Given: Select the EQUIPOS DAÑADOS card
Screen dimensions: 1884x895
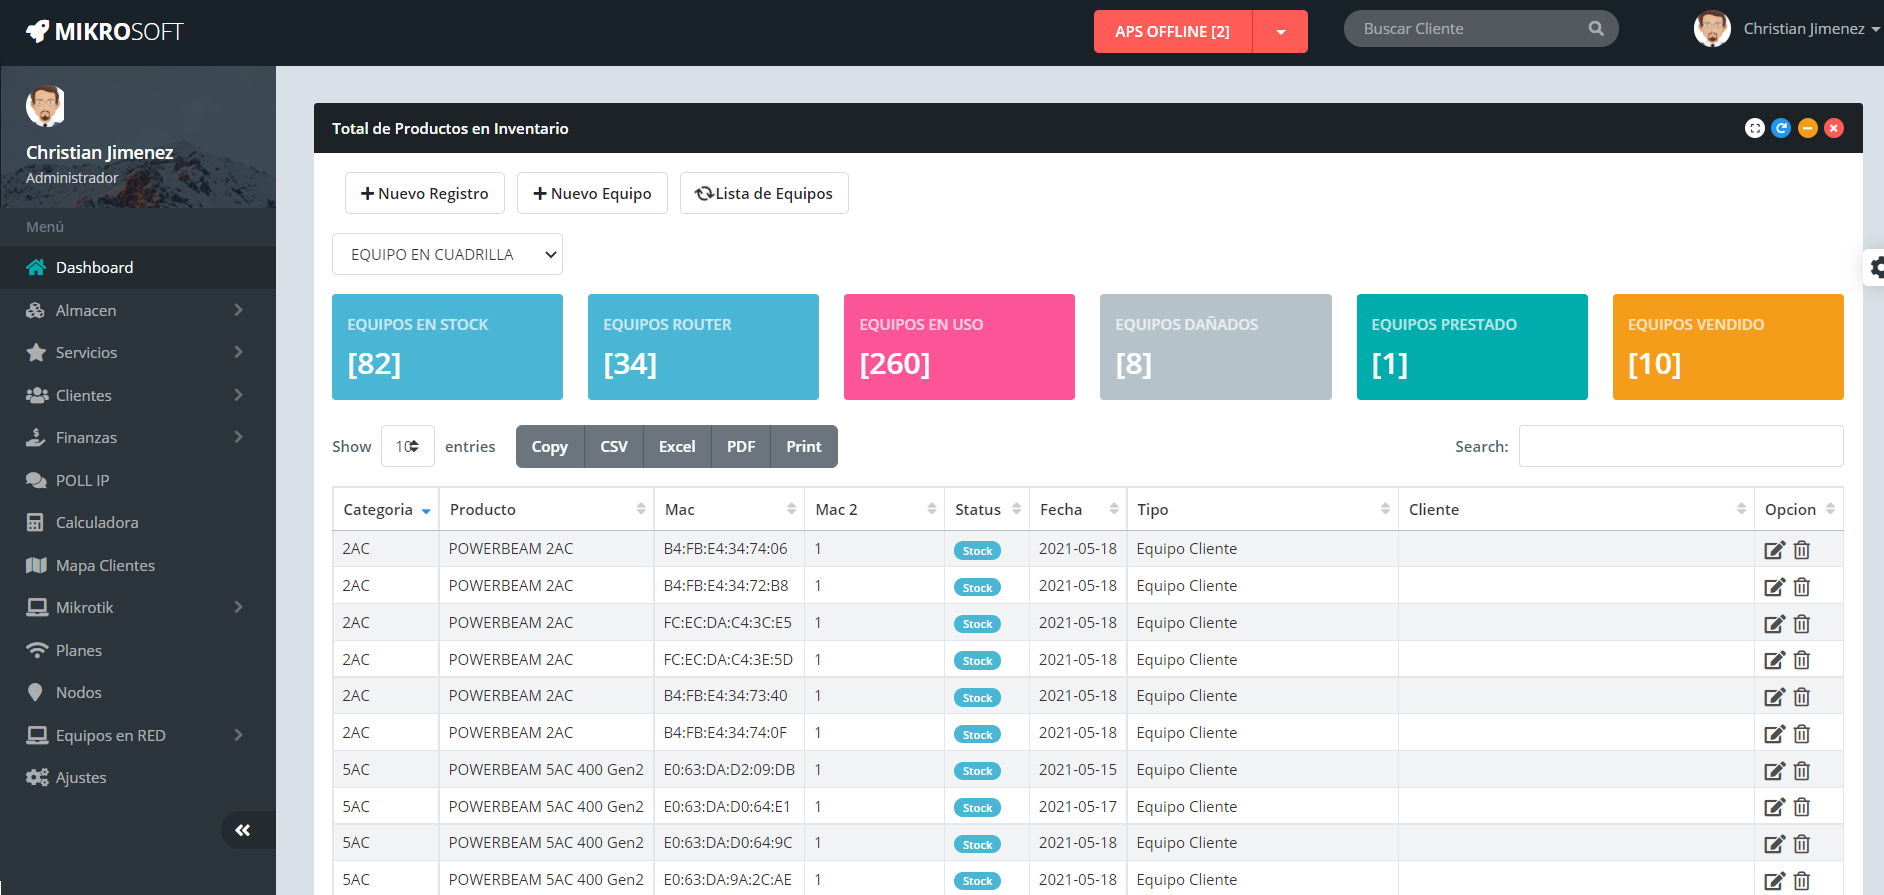Looking at the screenshot, I should [x=1216, y=347].
